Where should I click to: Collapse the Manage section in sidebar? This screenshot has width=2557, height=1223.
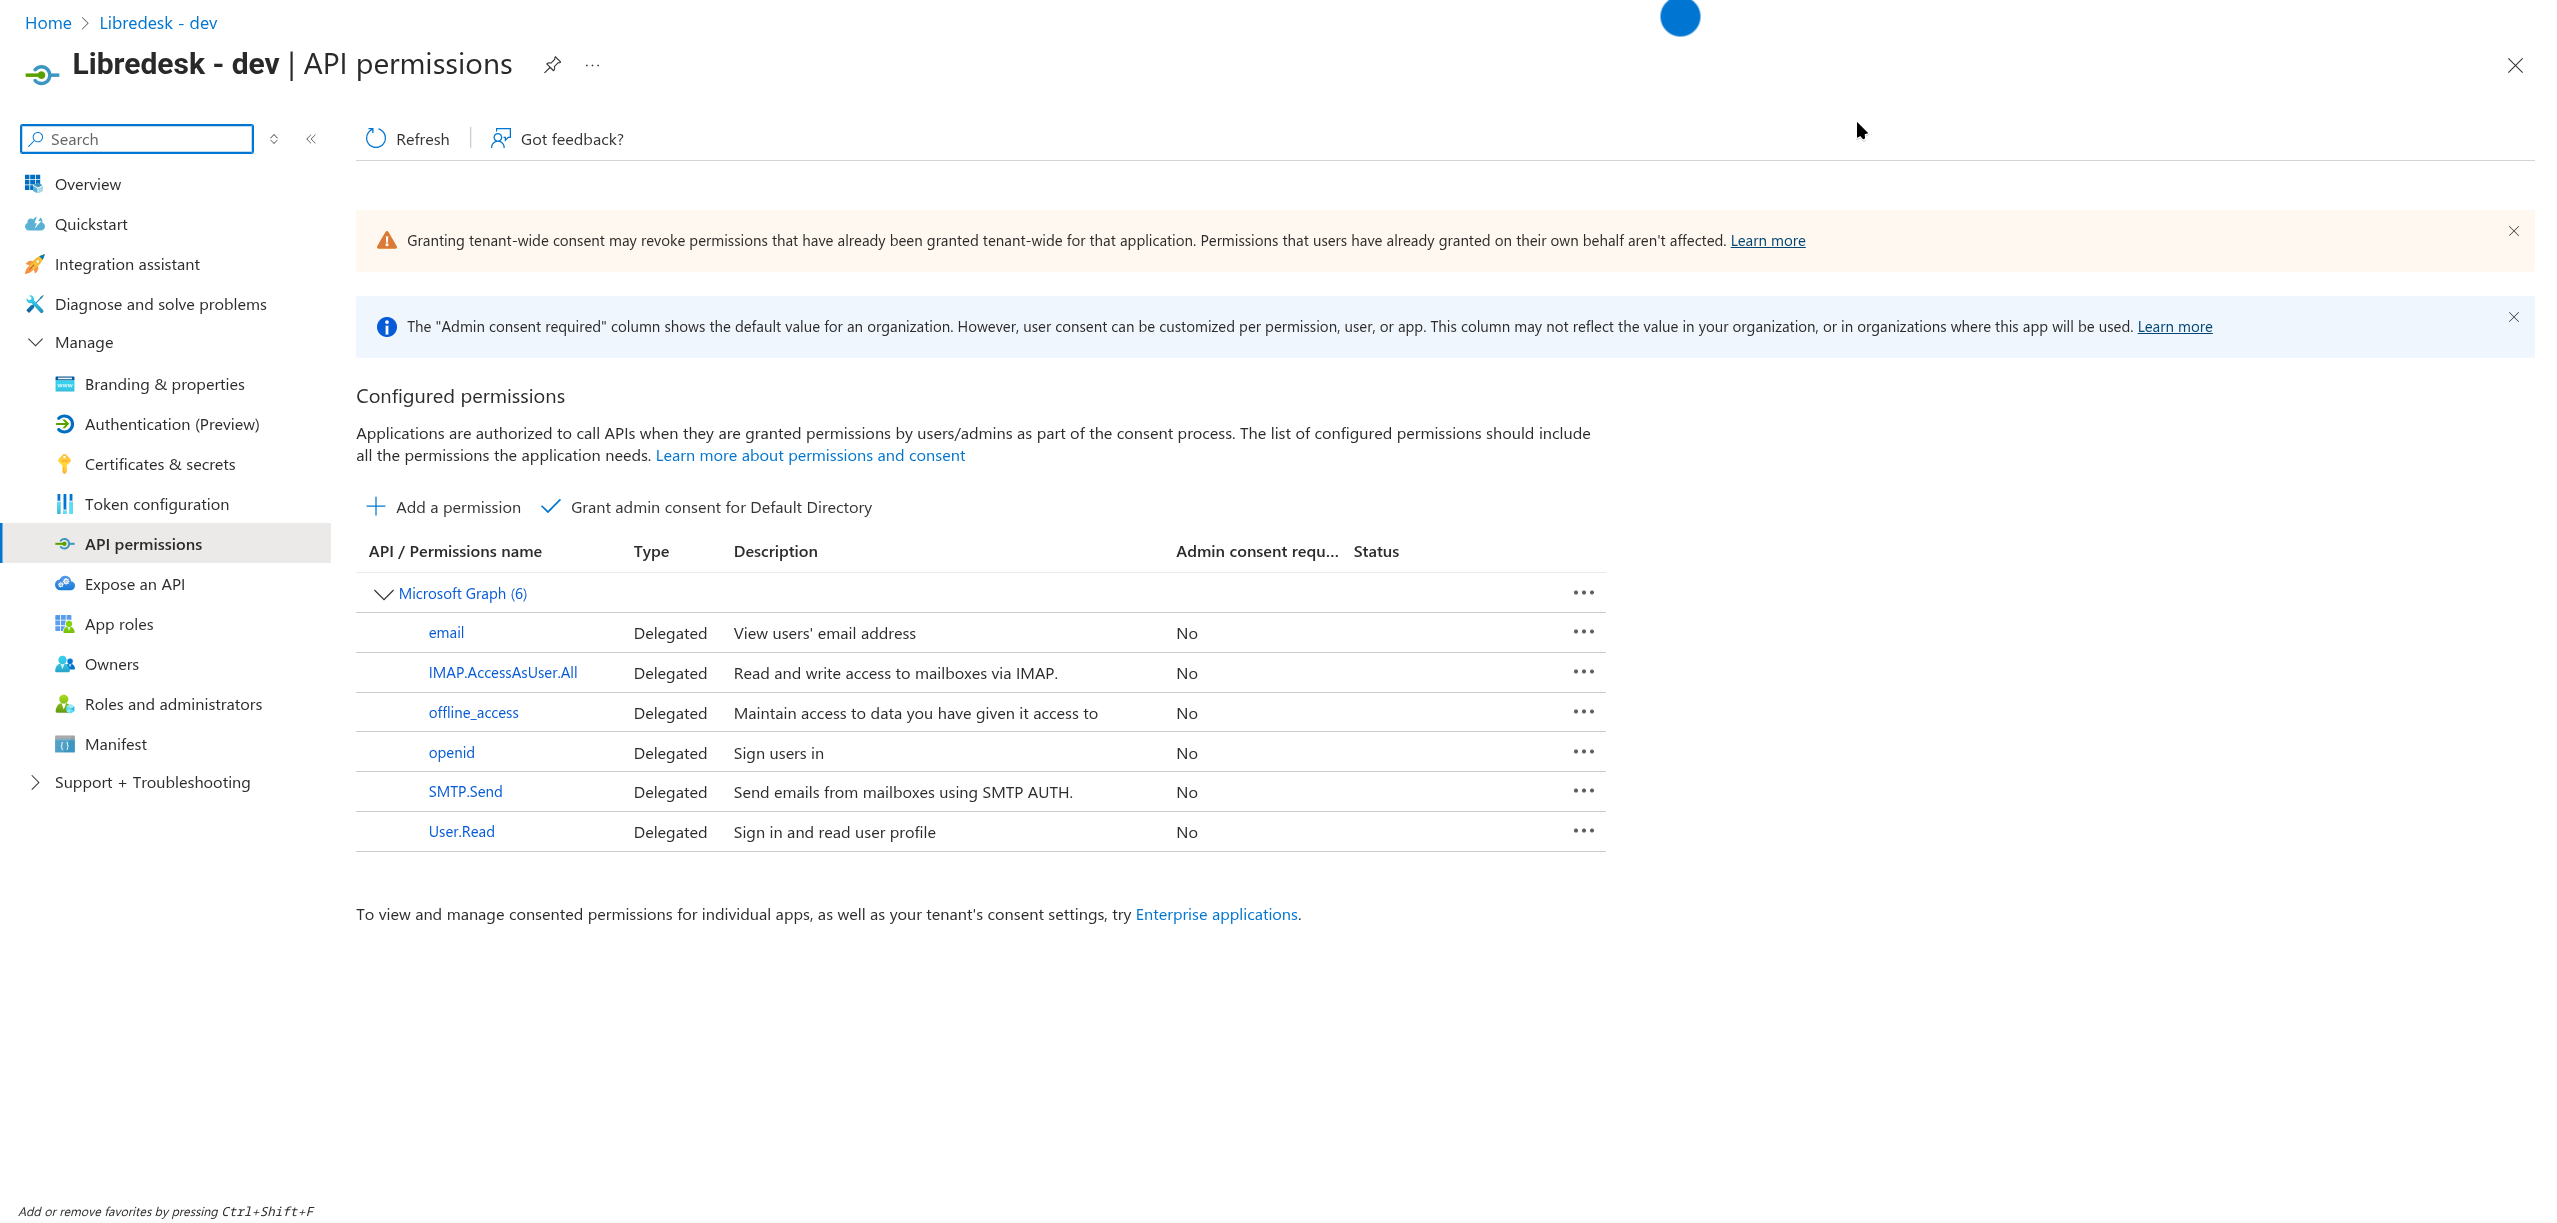[x=35, y=342]
